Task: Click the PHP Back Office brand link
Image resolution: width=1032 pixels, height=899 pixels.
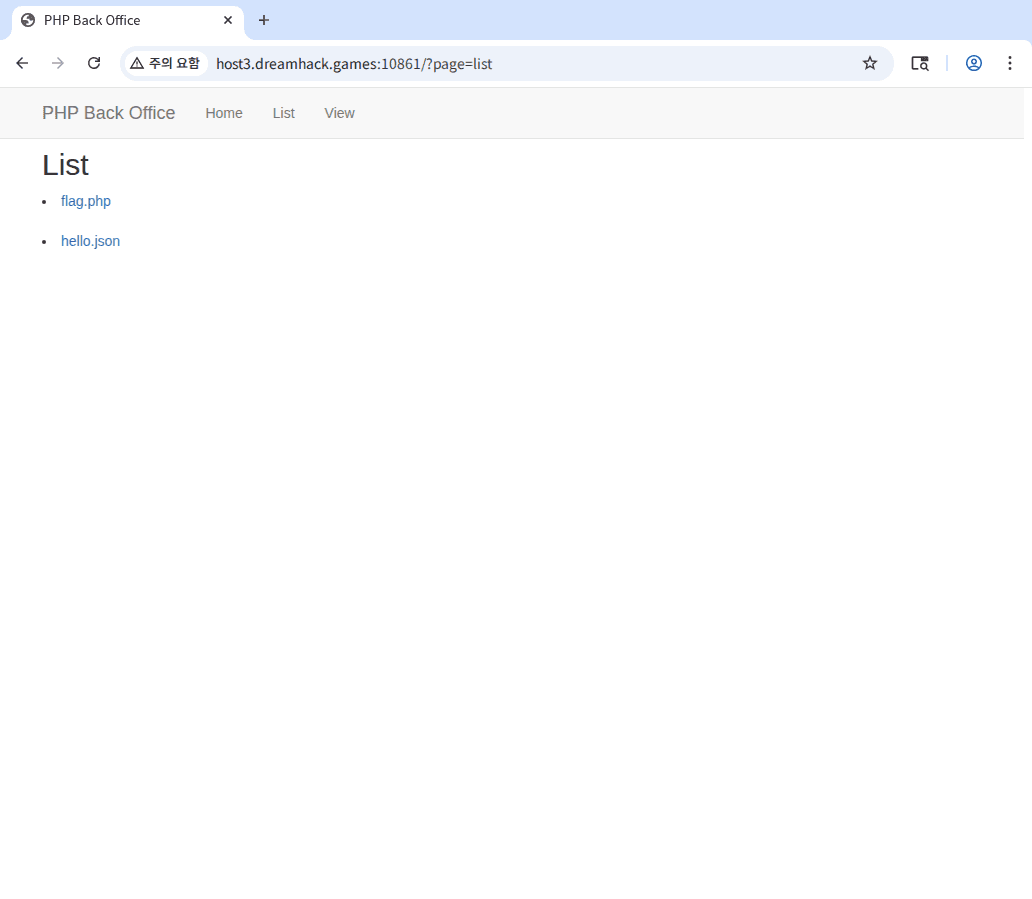Action: [109, 113]
